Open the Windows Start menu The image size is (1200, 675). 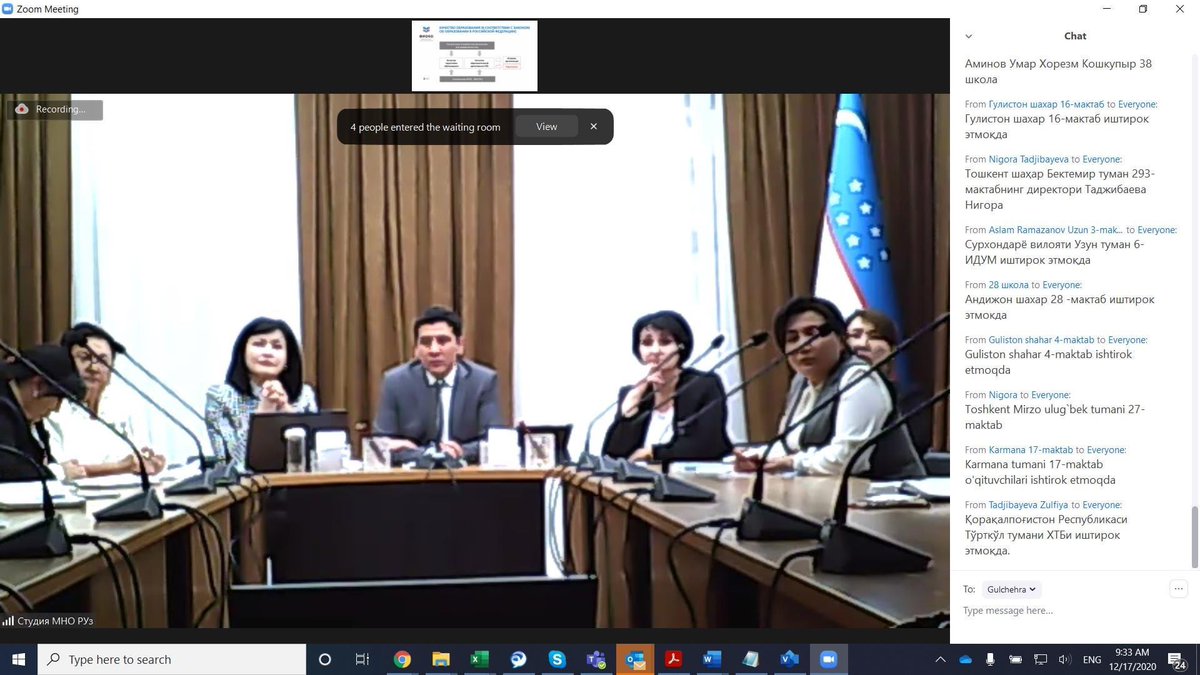tap(19, 659)
